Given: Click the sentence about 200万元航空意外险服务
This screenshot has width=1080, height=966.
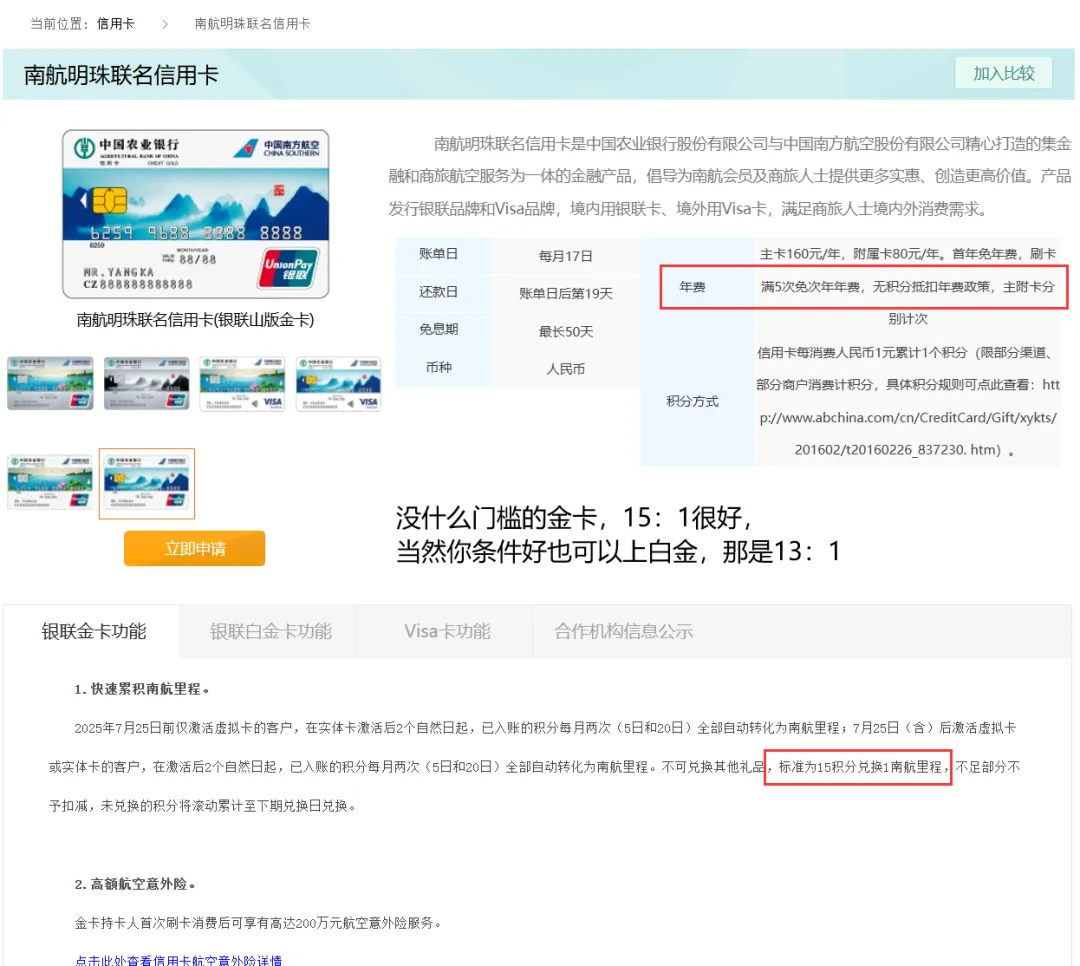Looking at the screenshot, I should pyautogui.click(x=258, y=923).
